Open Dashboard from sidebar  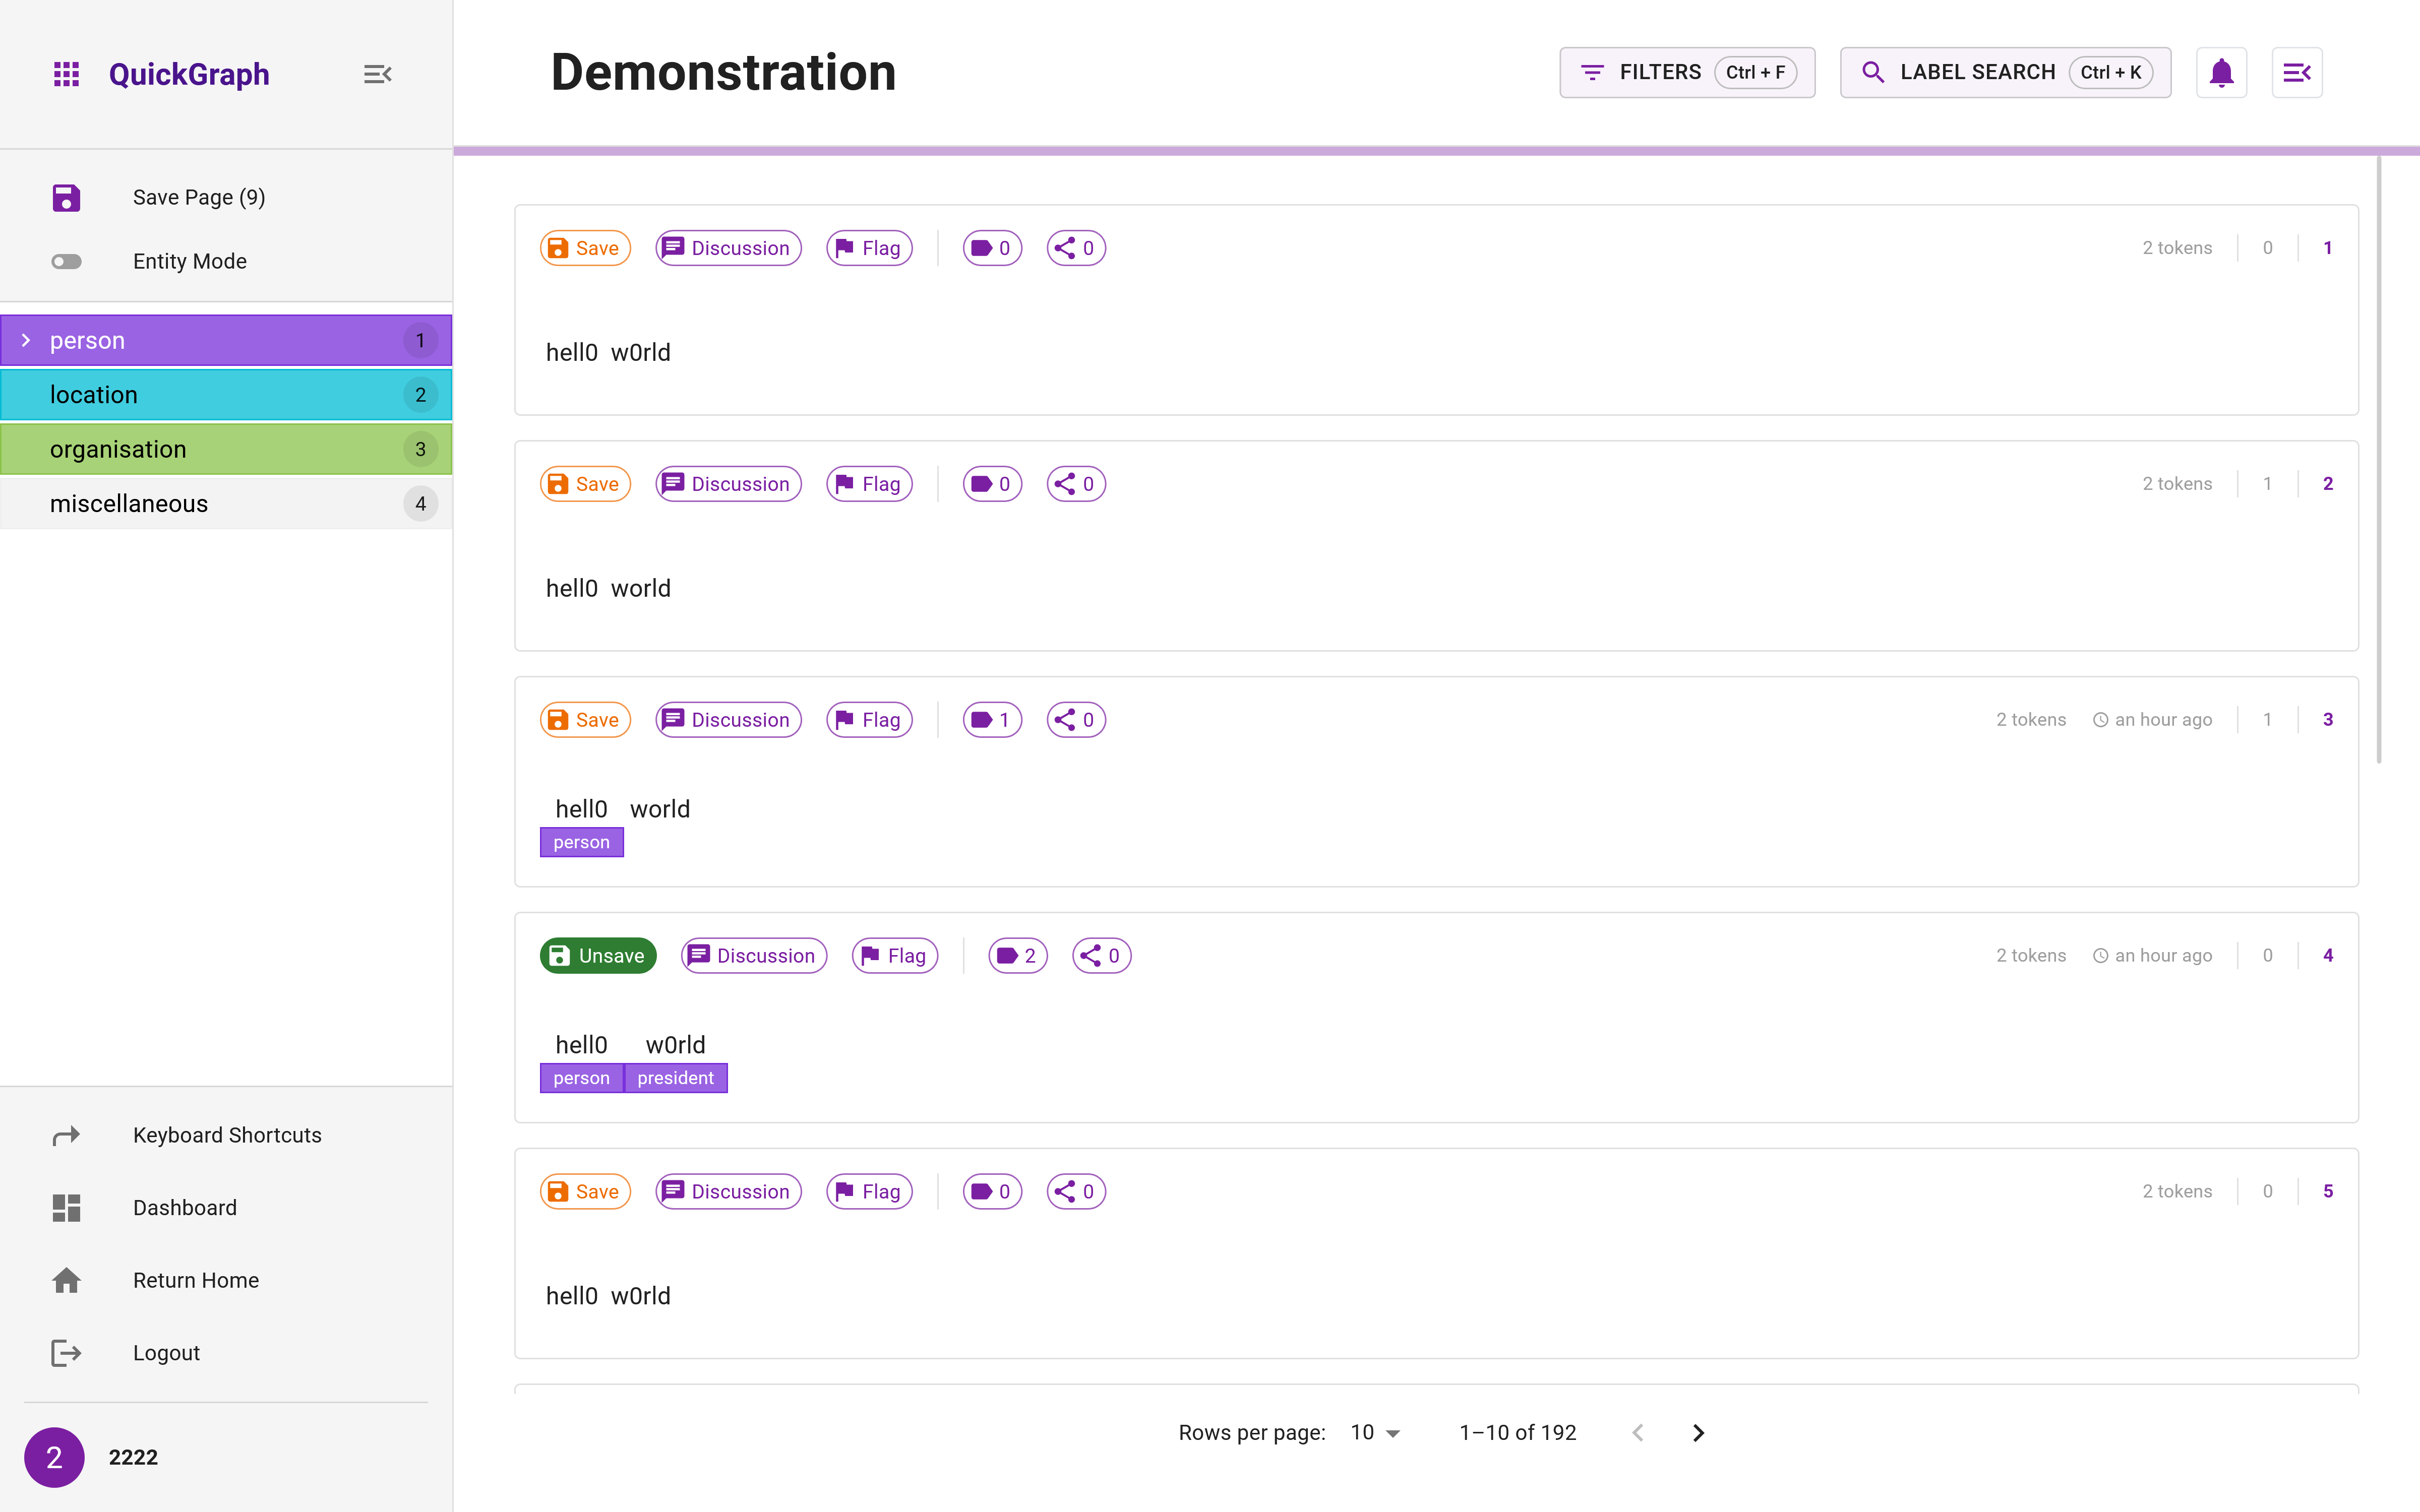pos(185,1208)
